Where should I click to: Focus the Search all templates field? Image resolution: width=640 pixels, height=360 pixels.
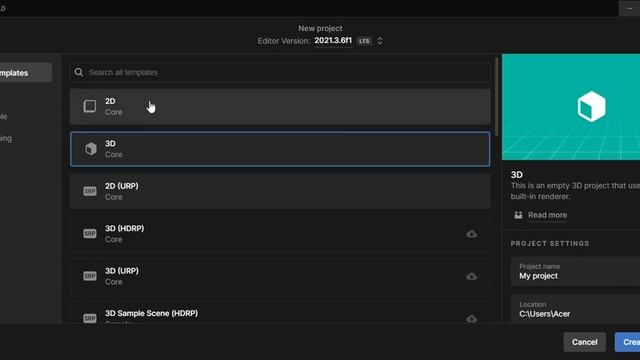pos(280,72)
